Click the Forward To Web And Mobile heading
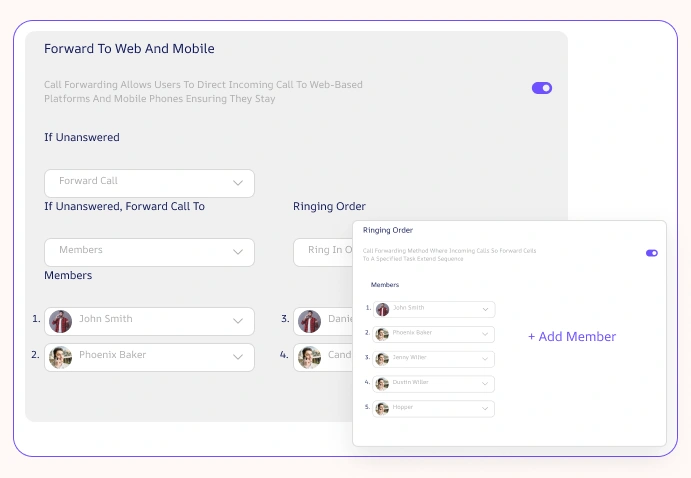 [x=129, y=48]
